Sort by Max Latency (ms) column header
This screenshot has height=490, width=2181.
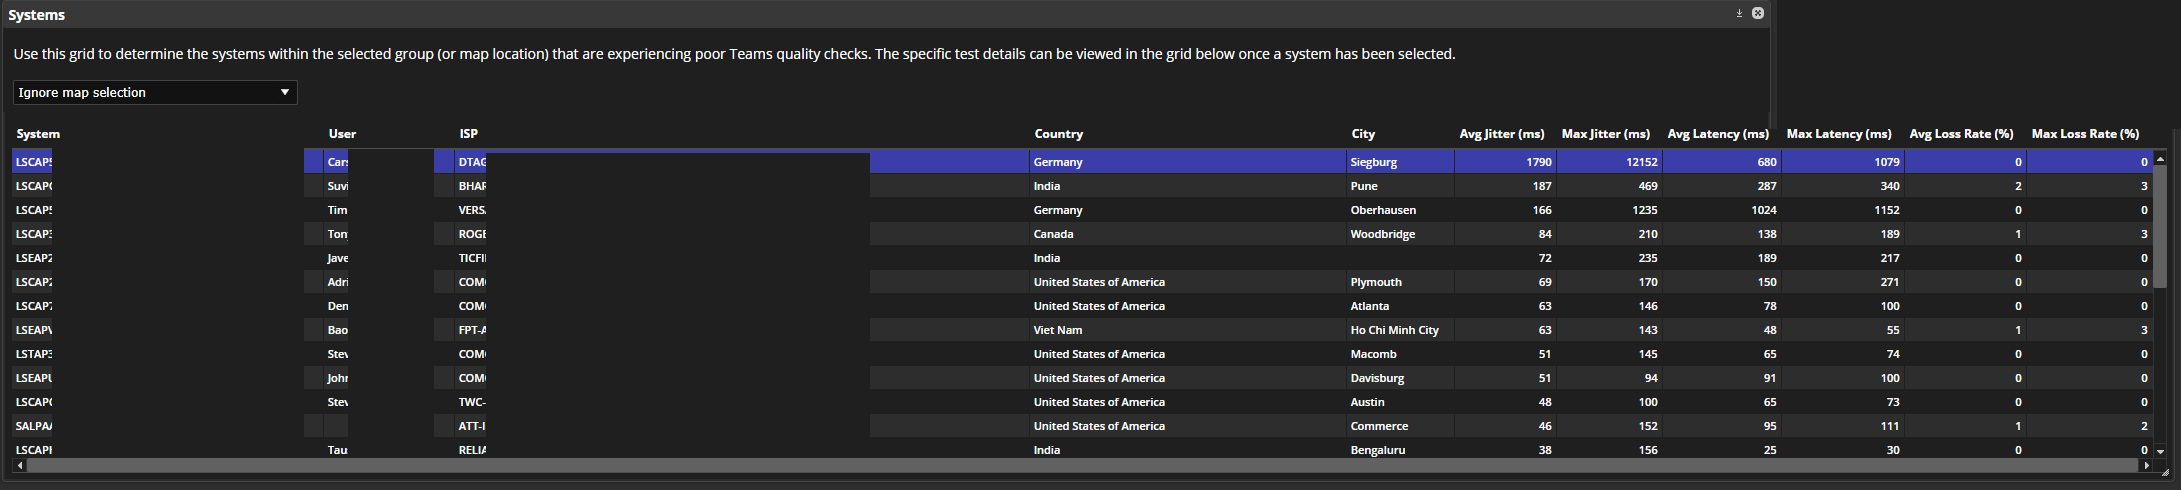[1838, 134]
